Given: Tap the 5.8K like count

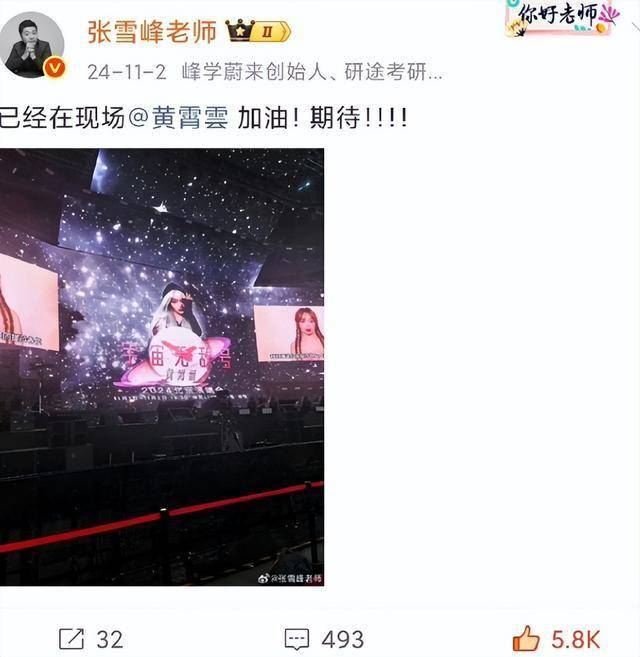Looking at the screenshot, I should 575,639.
